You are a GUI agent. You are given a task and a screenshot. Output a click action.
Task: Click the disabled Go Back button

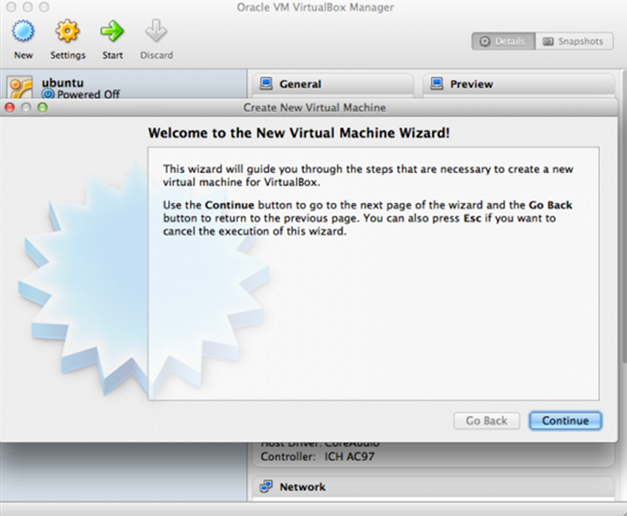[487, 421]
